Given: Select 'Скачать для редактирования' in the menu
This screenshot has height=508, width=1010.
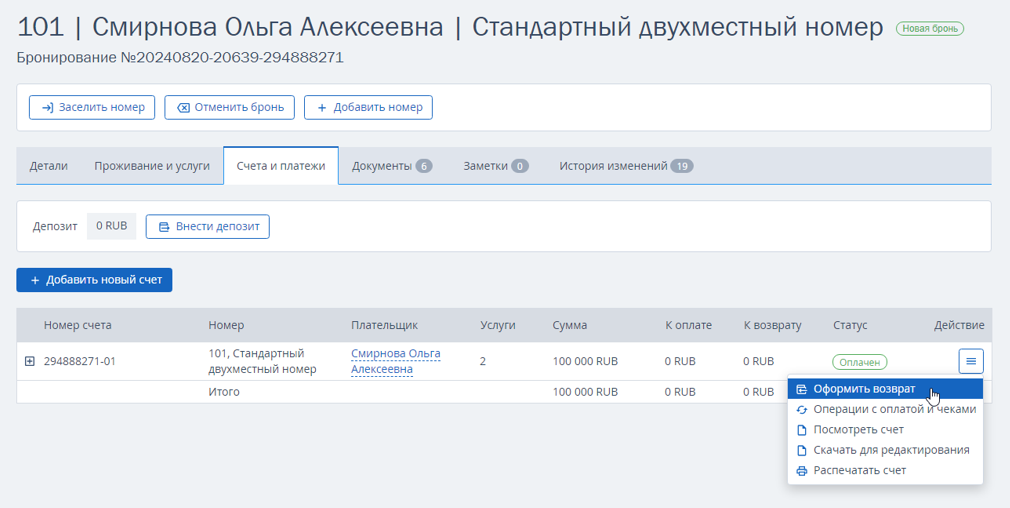Looking at the screenshot, I should (885, 450).
